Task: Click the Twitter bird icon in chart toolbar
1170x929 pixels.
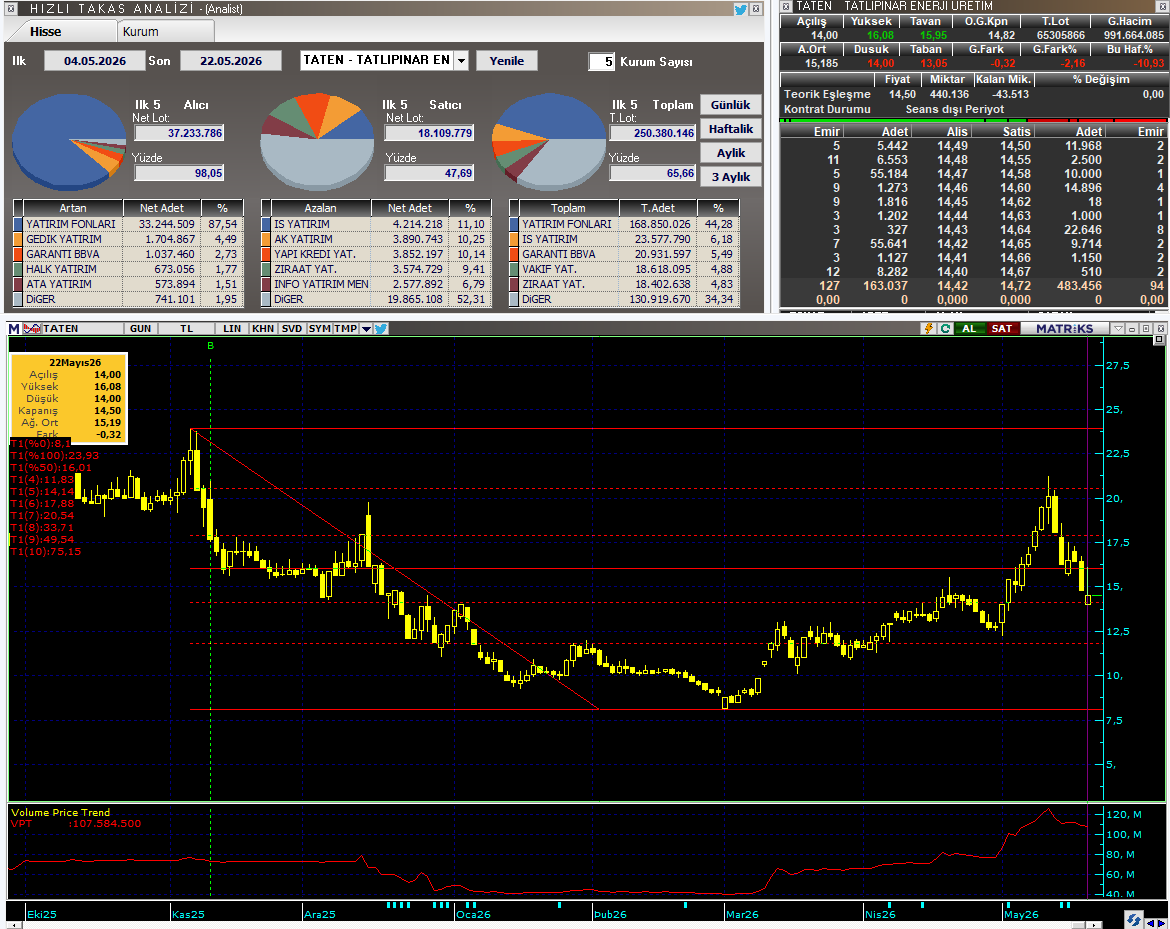Action: 381,329
